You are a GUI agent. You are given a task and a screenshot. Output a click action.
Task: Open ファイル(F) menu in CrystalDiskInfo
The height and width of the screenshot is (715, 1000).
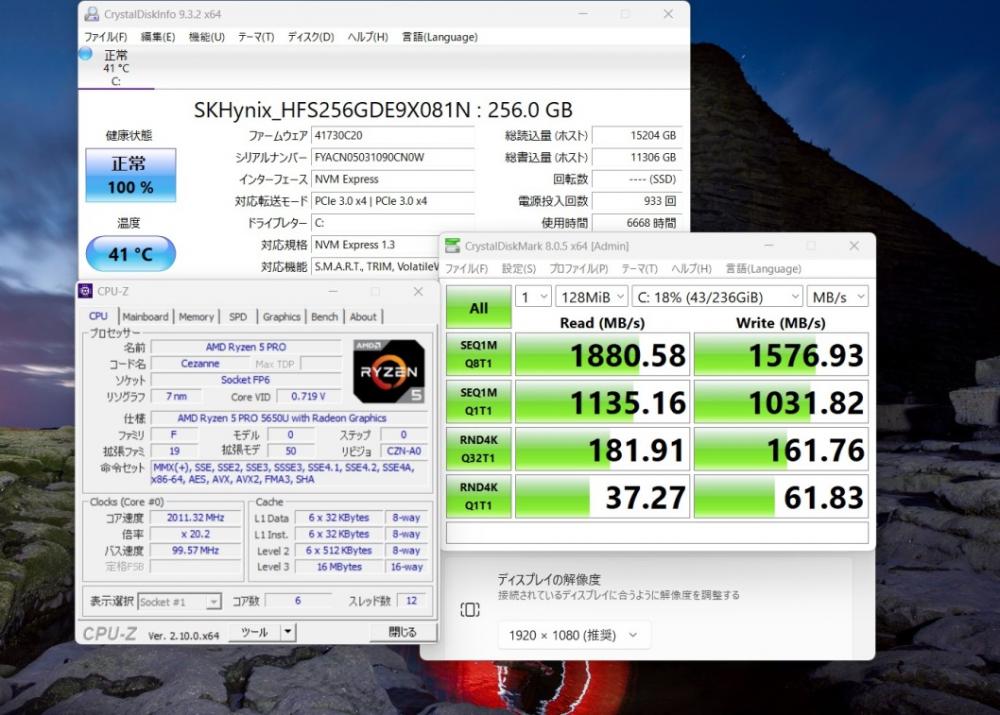[x=106, y=37]
